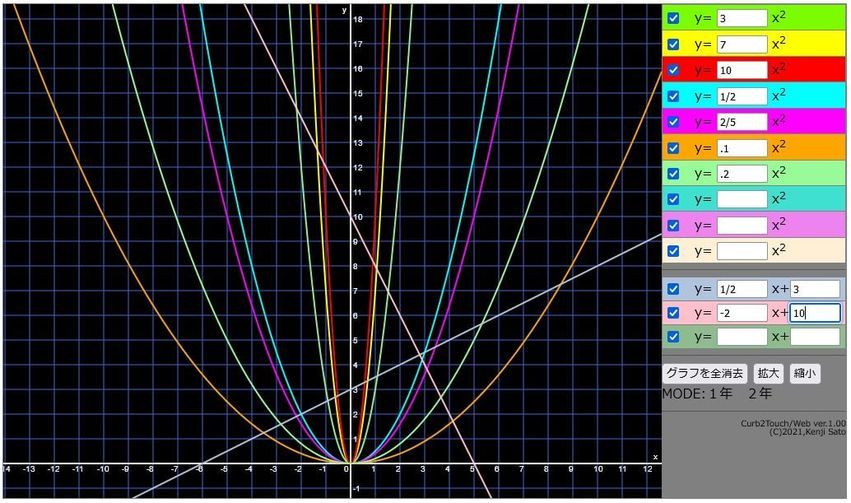Toggle the y=2/5x² magenta row checkbox
851x503 pixels.
(x=673, y=122)
